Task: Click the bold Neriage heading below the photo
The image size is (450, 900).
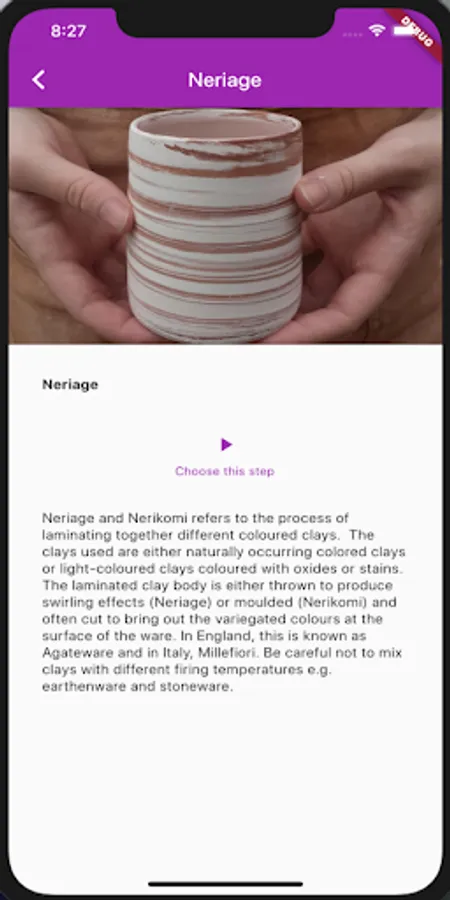Action: [x=70, y=385]
